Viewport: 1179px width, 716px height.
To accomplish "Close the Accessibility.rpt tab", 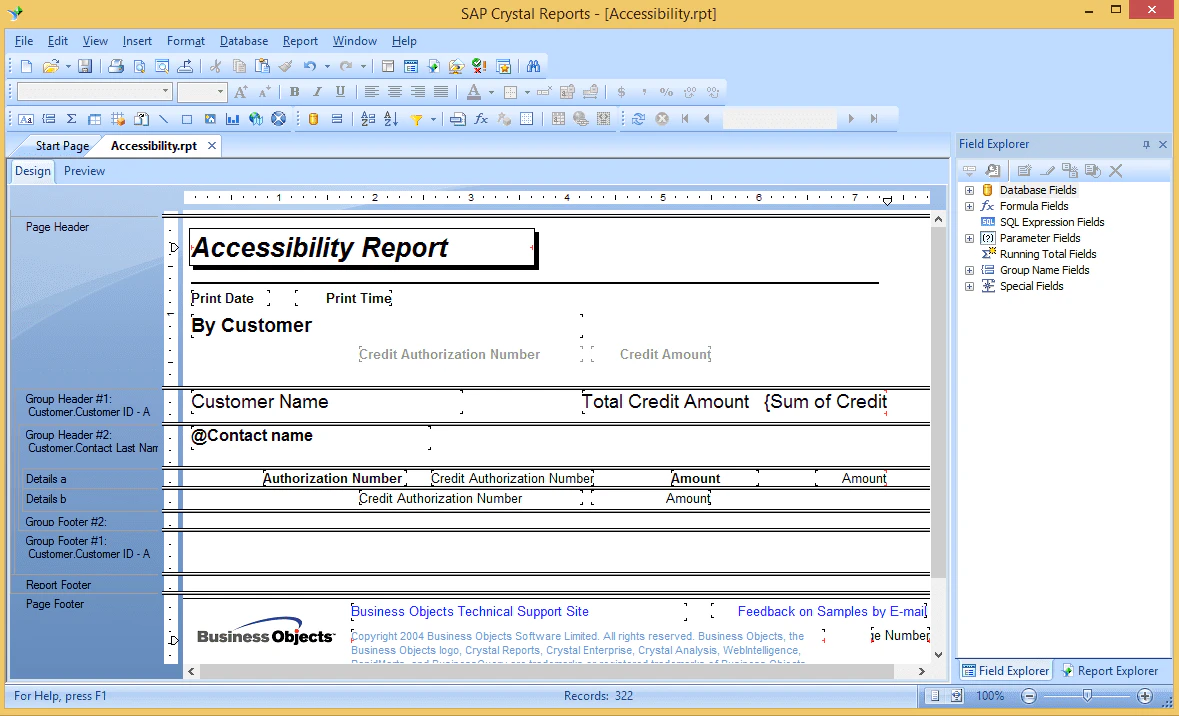I will [x=212, y=146].
